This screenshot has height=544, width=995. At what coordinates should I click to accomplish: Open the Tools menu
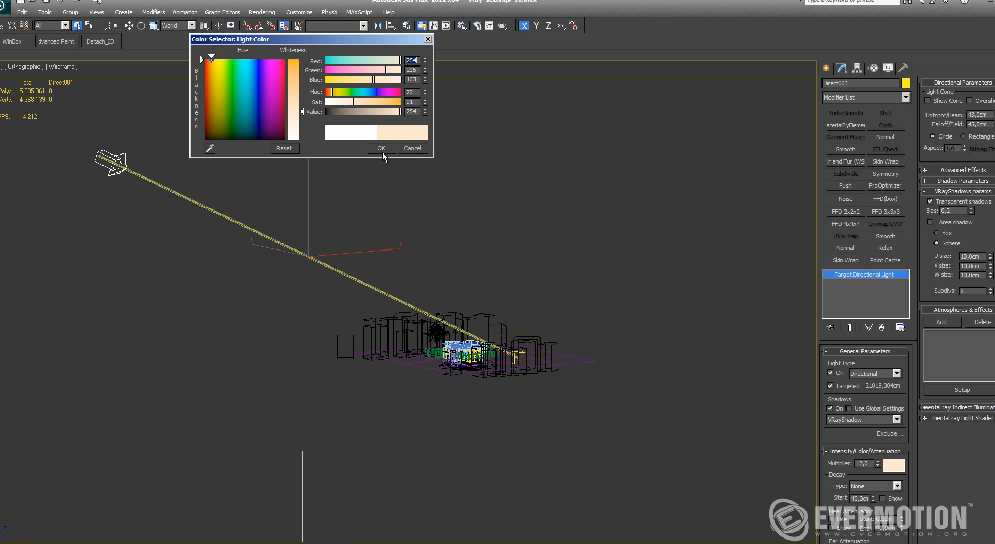click(x=44, y=12)
